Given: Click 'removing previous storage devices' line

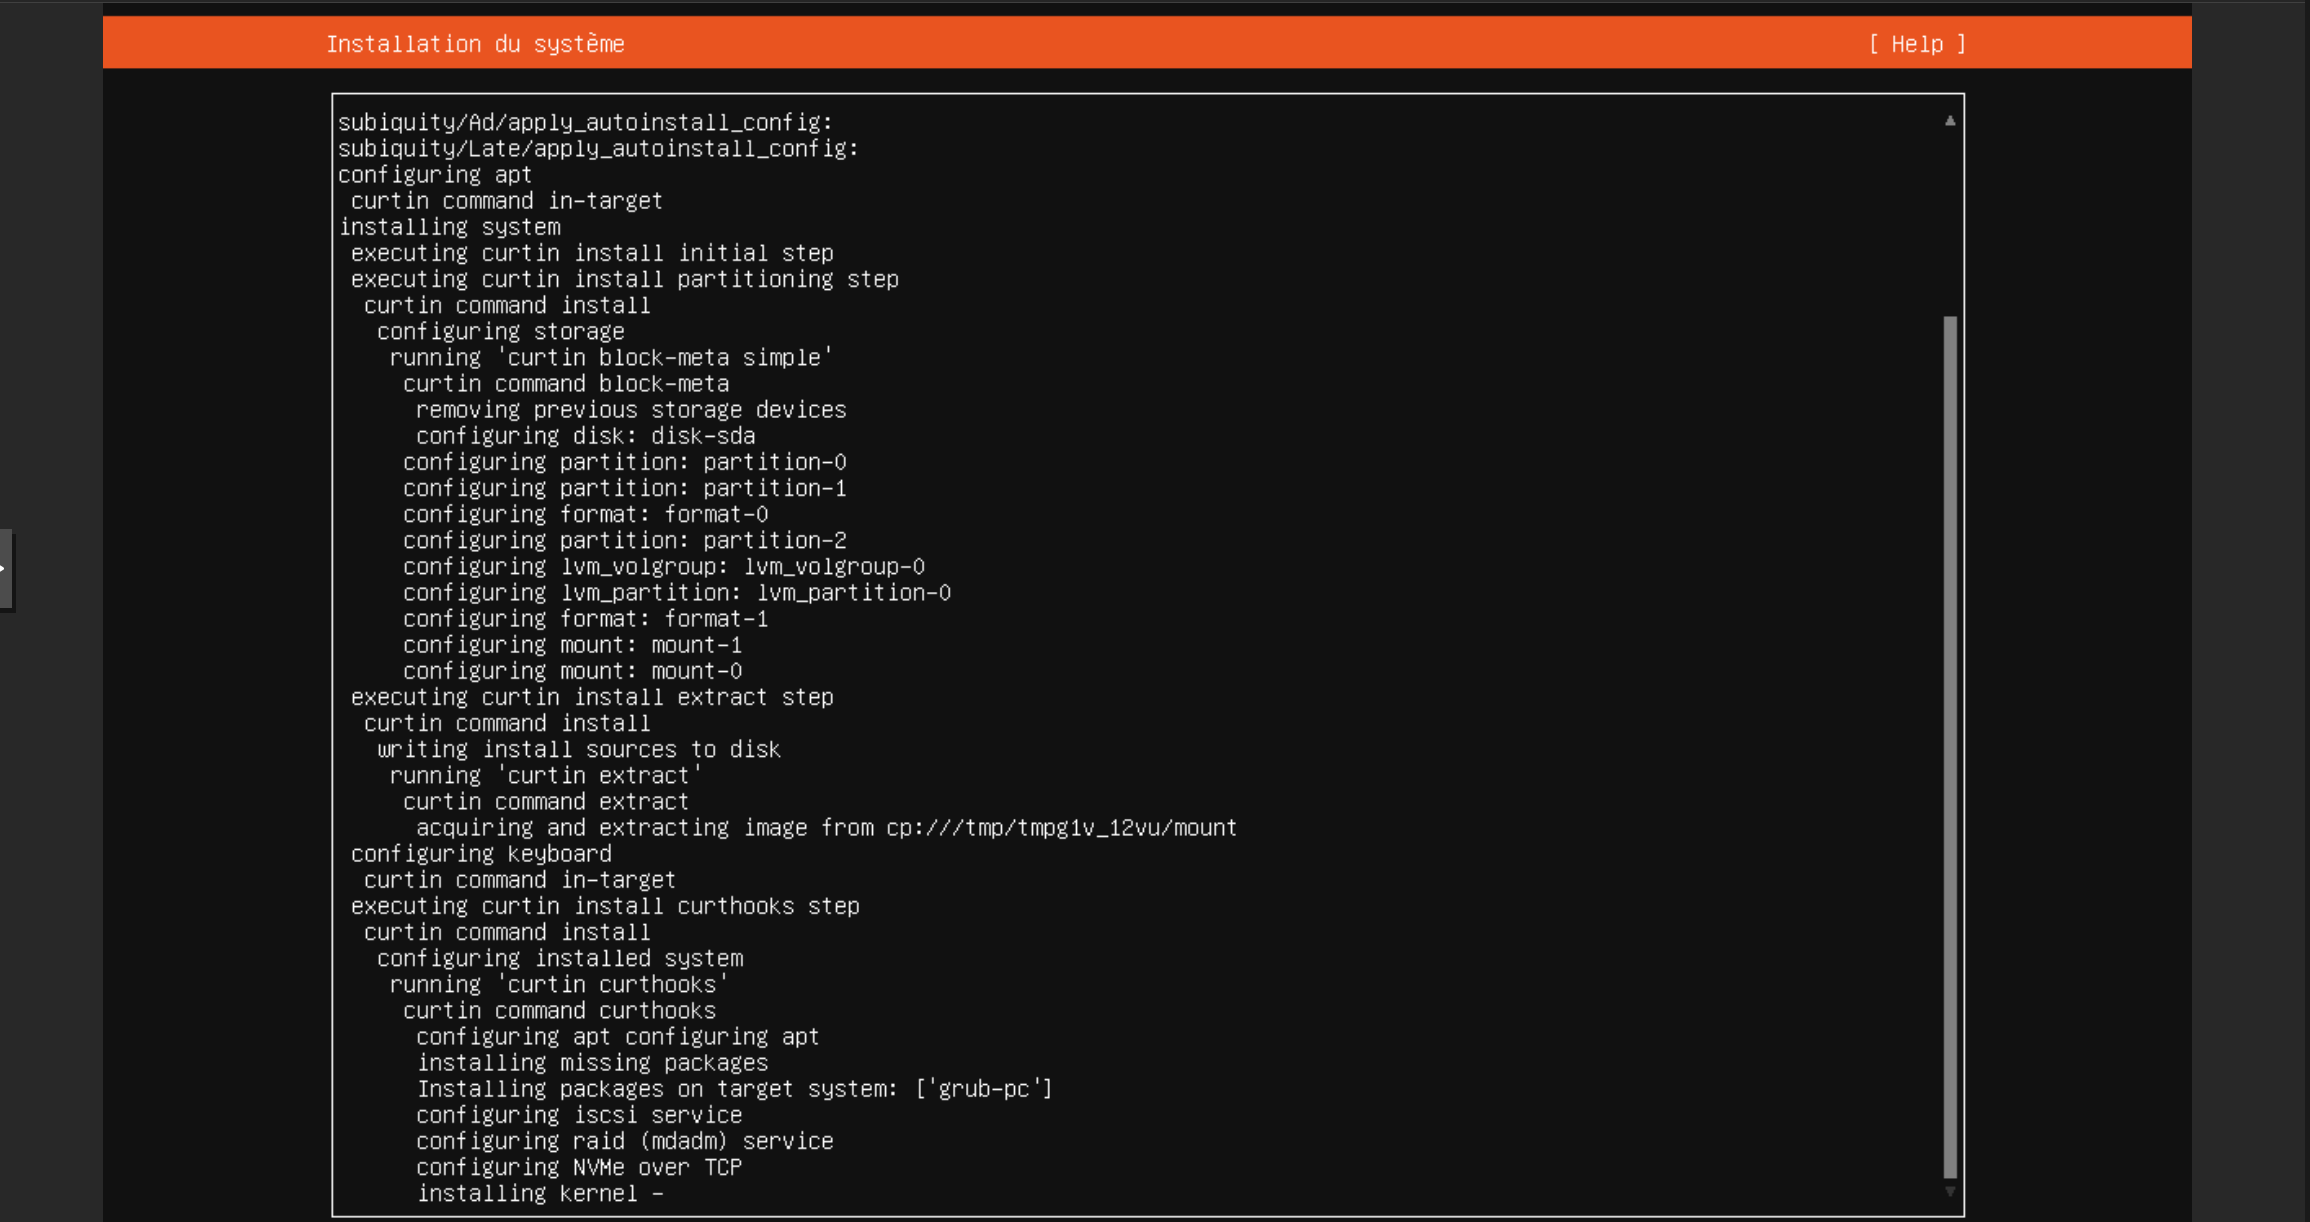Looking at the screenshot, I should click(630, 410).
